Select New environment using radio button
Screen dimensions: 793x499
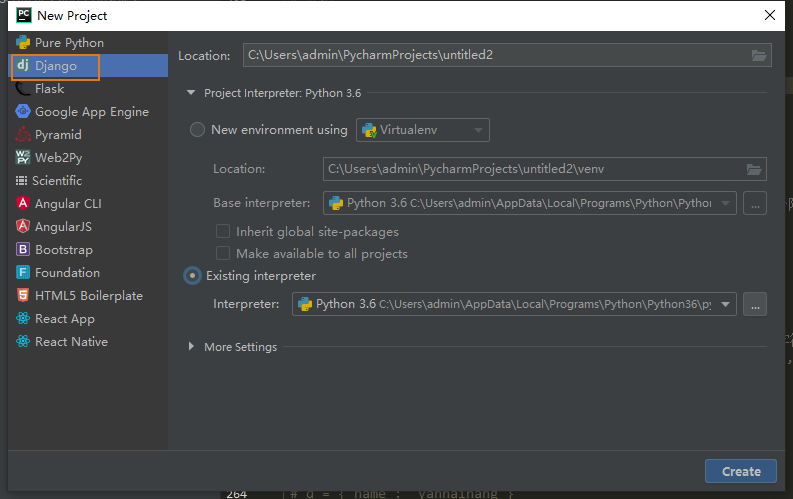click(x=197, y=130)
